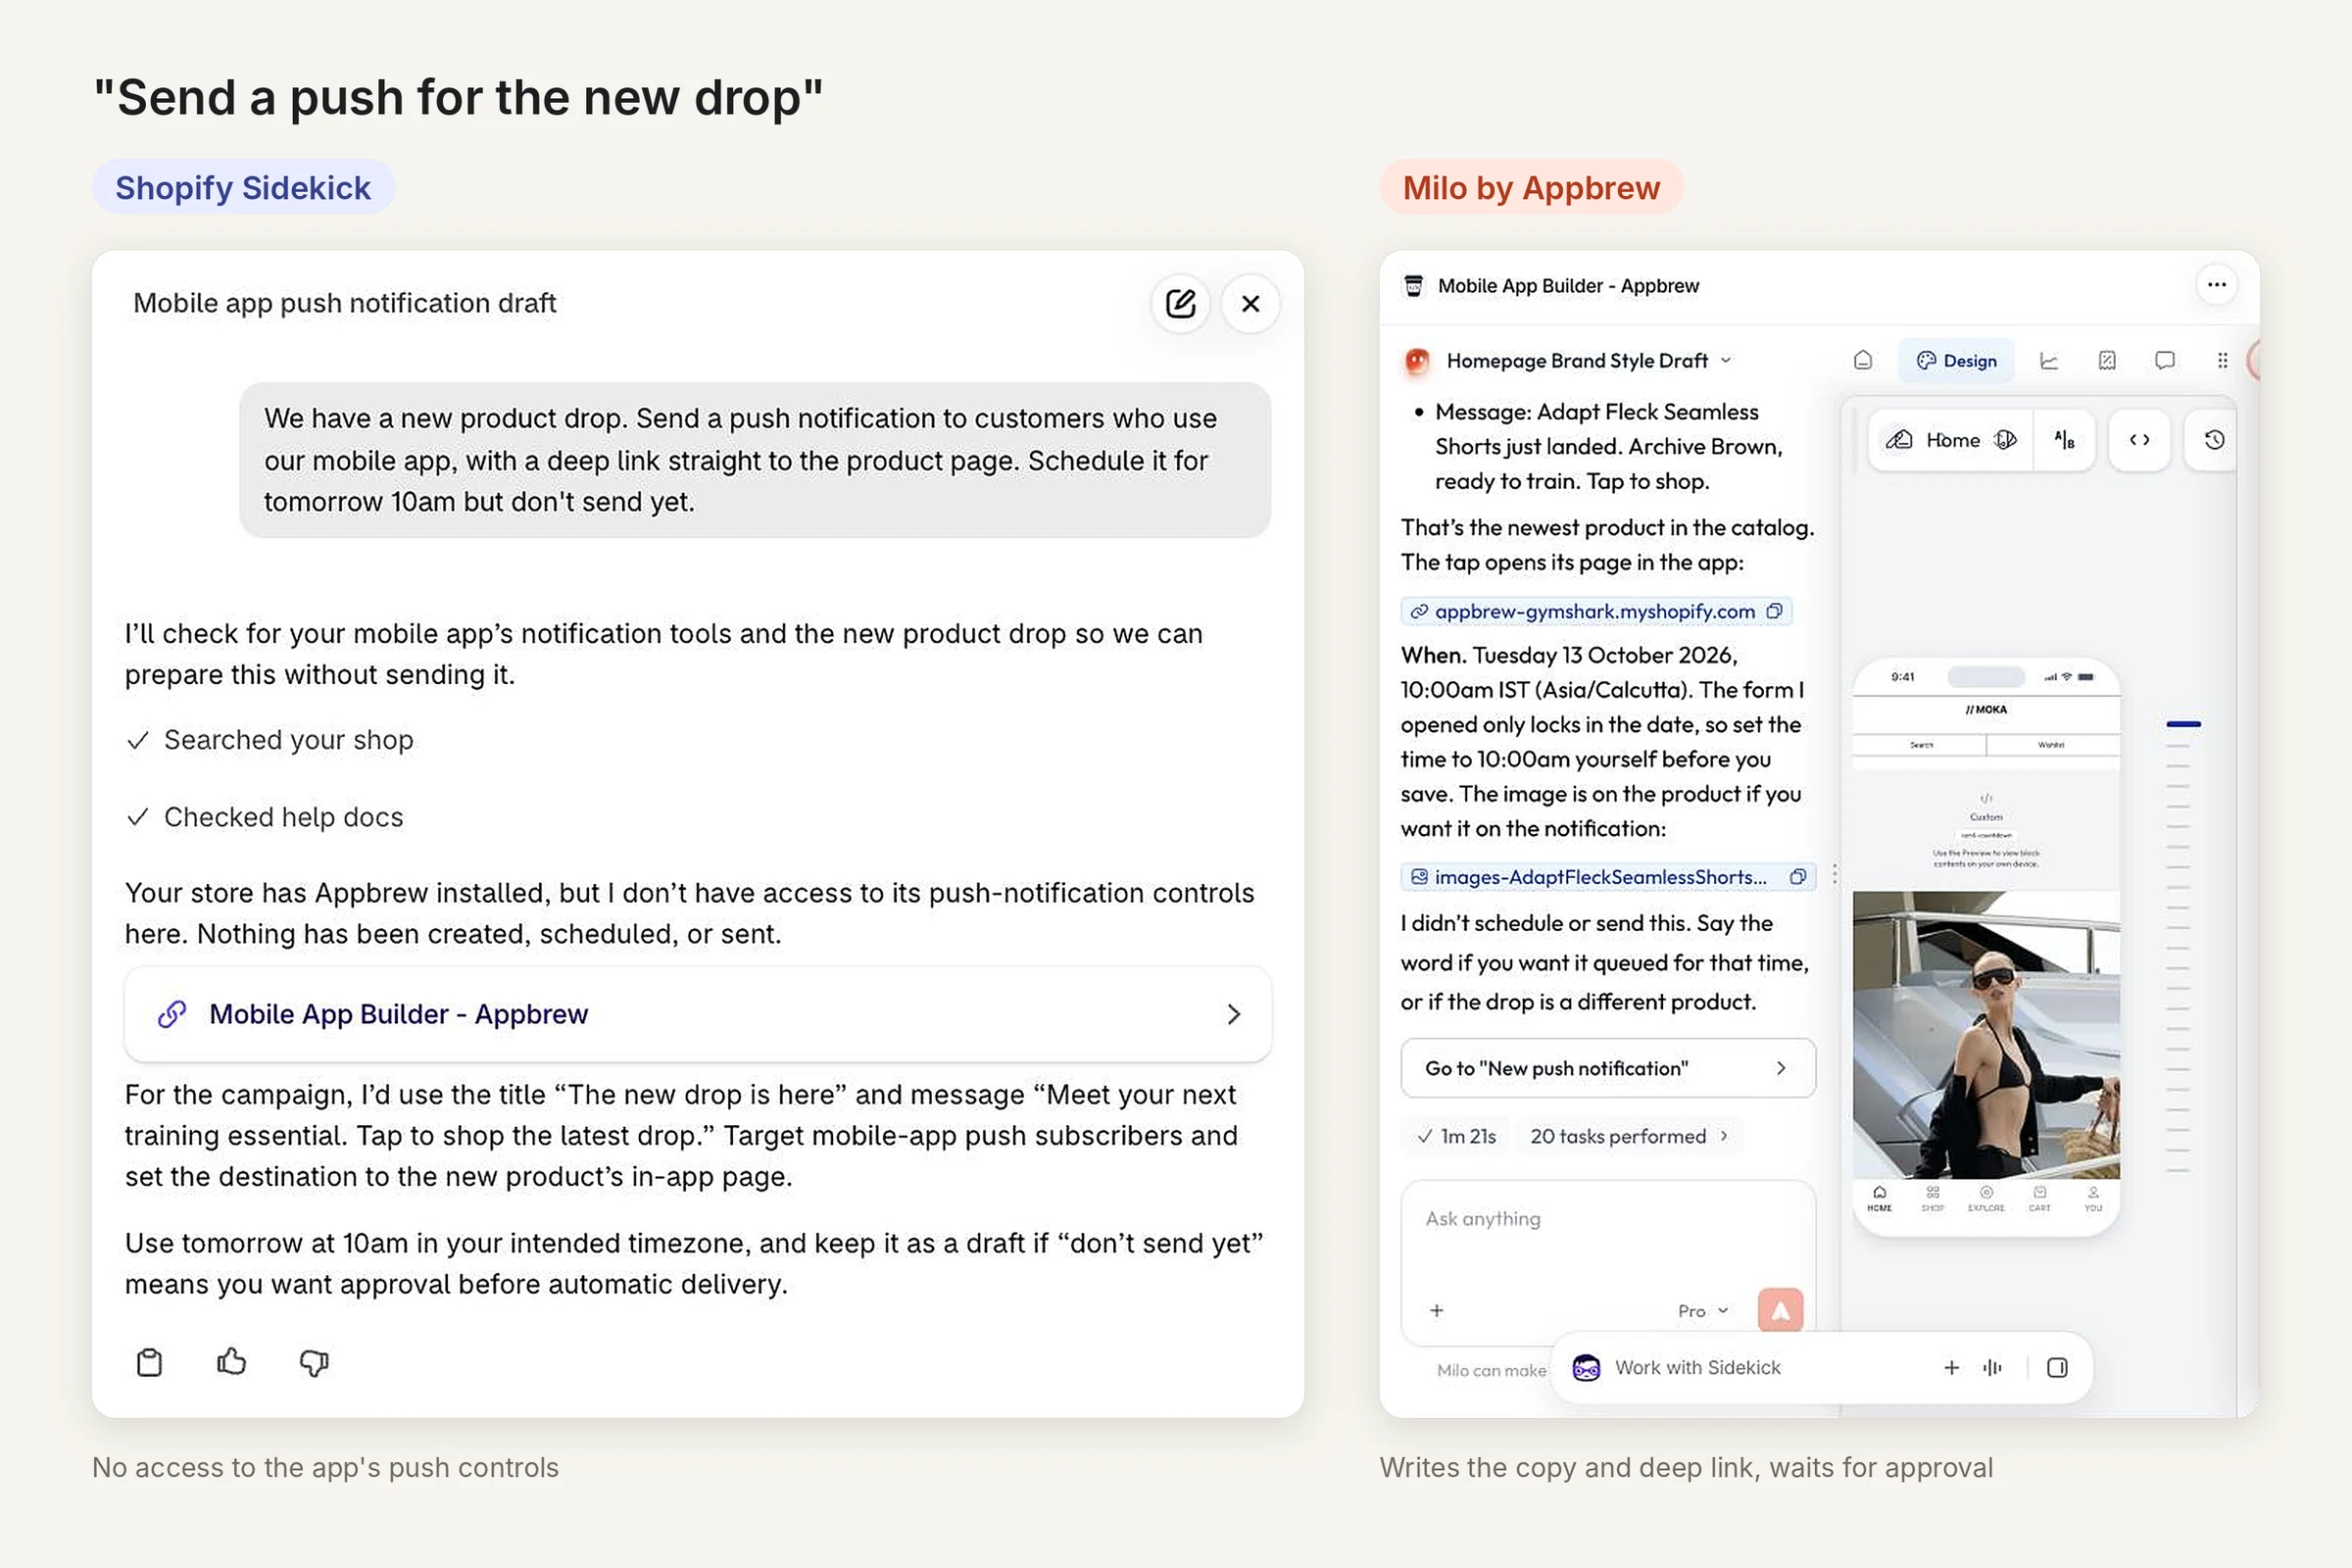Open the grid dots apps menu
The image size is (2352, 1568).
click(x=2222, y=361)
